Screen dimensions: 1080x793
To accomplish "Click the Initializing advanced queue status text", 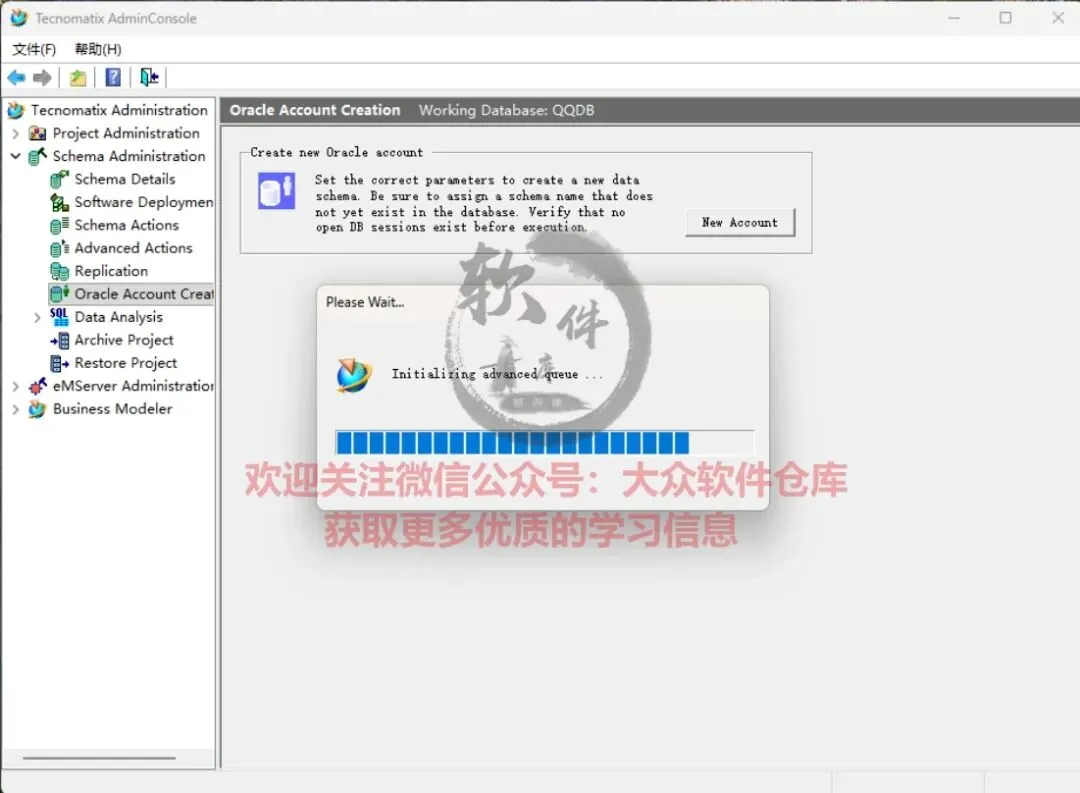I will click(497, 374).
